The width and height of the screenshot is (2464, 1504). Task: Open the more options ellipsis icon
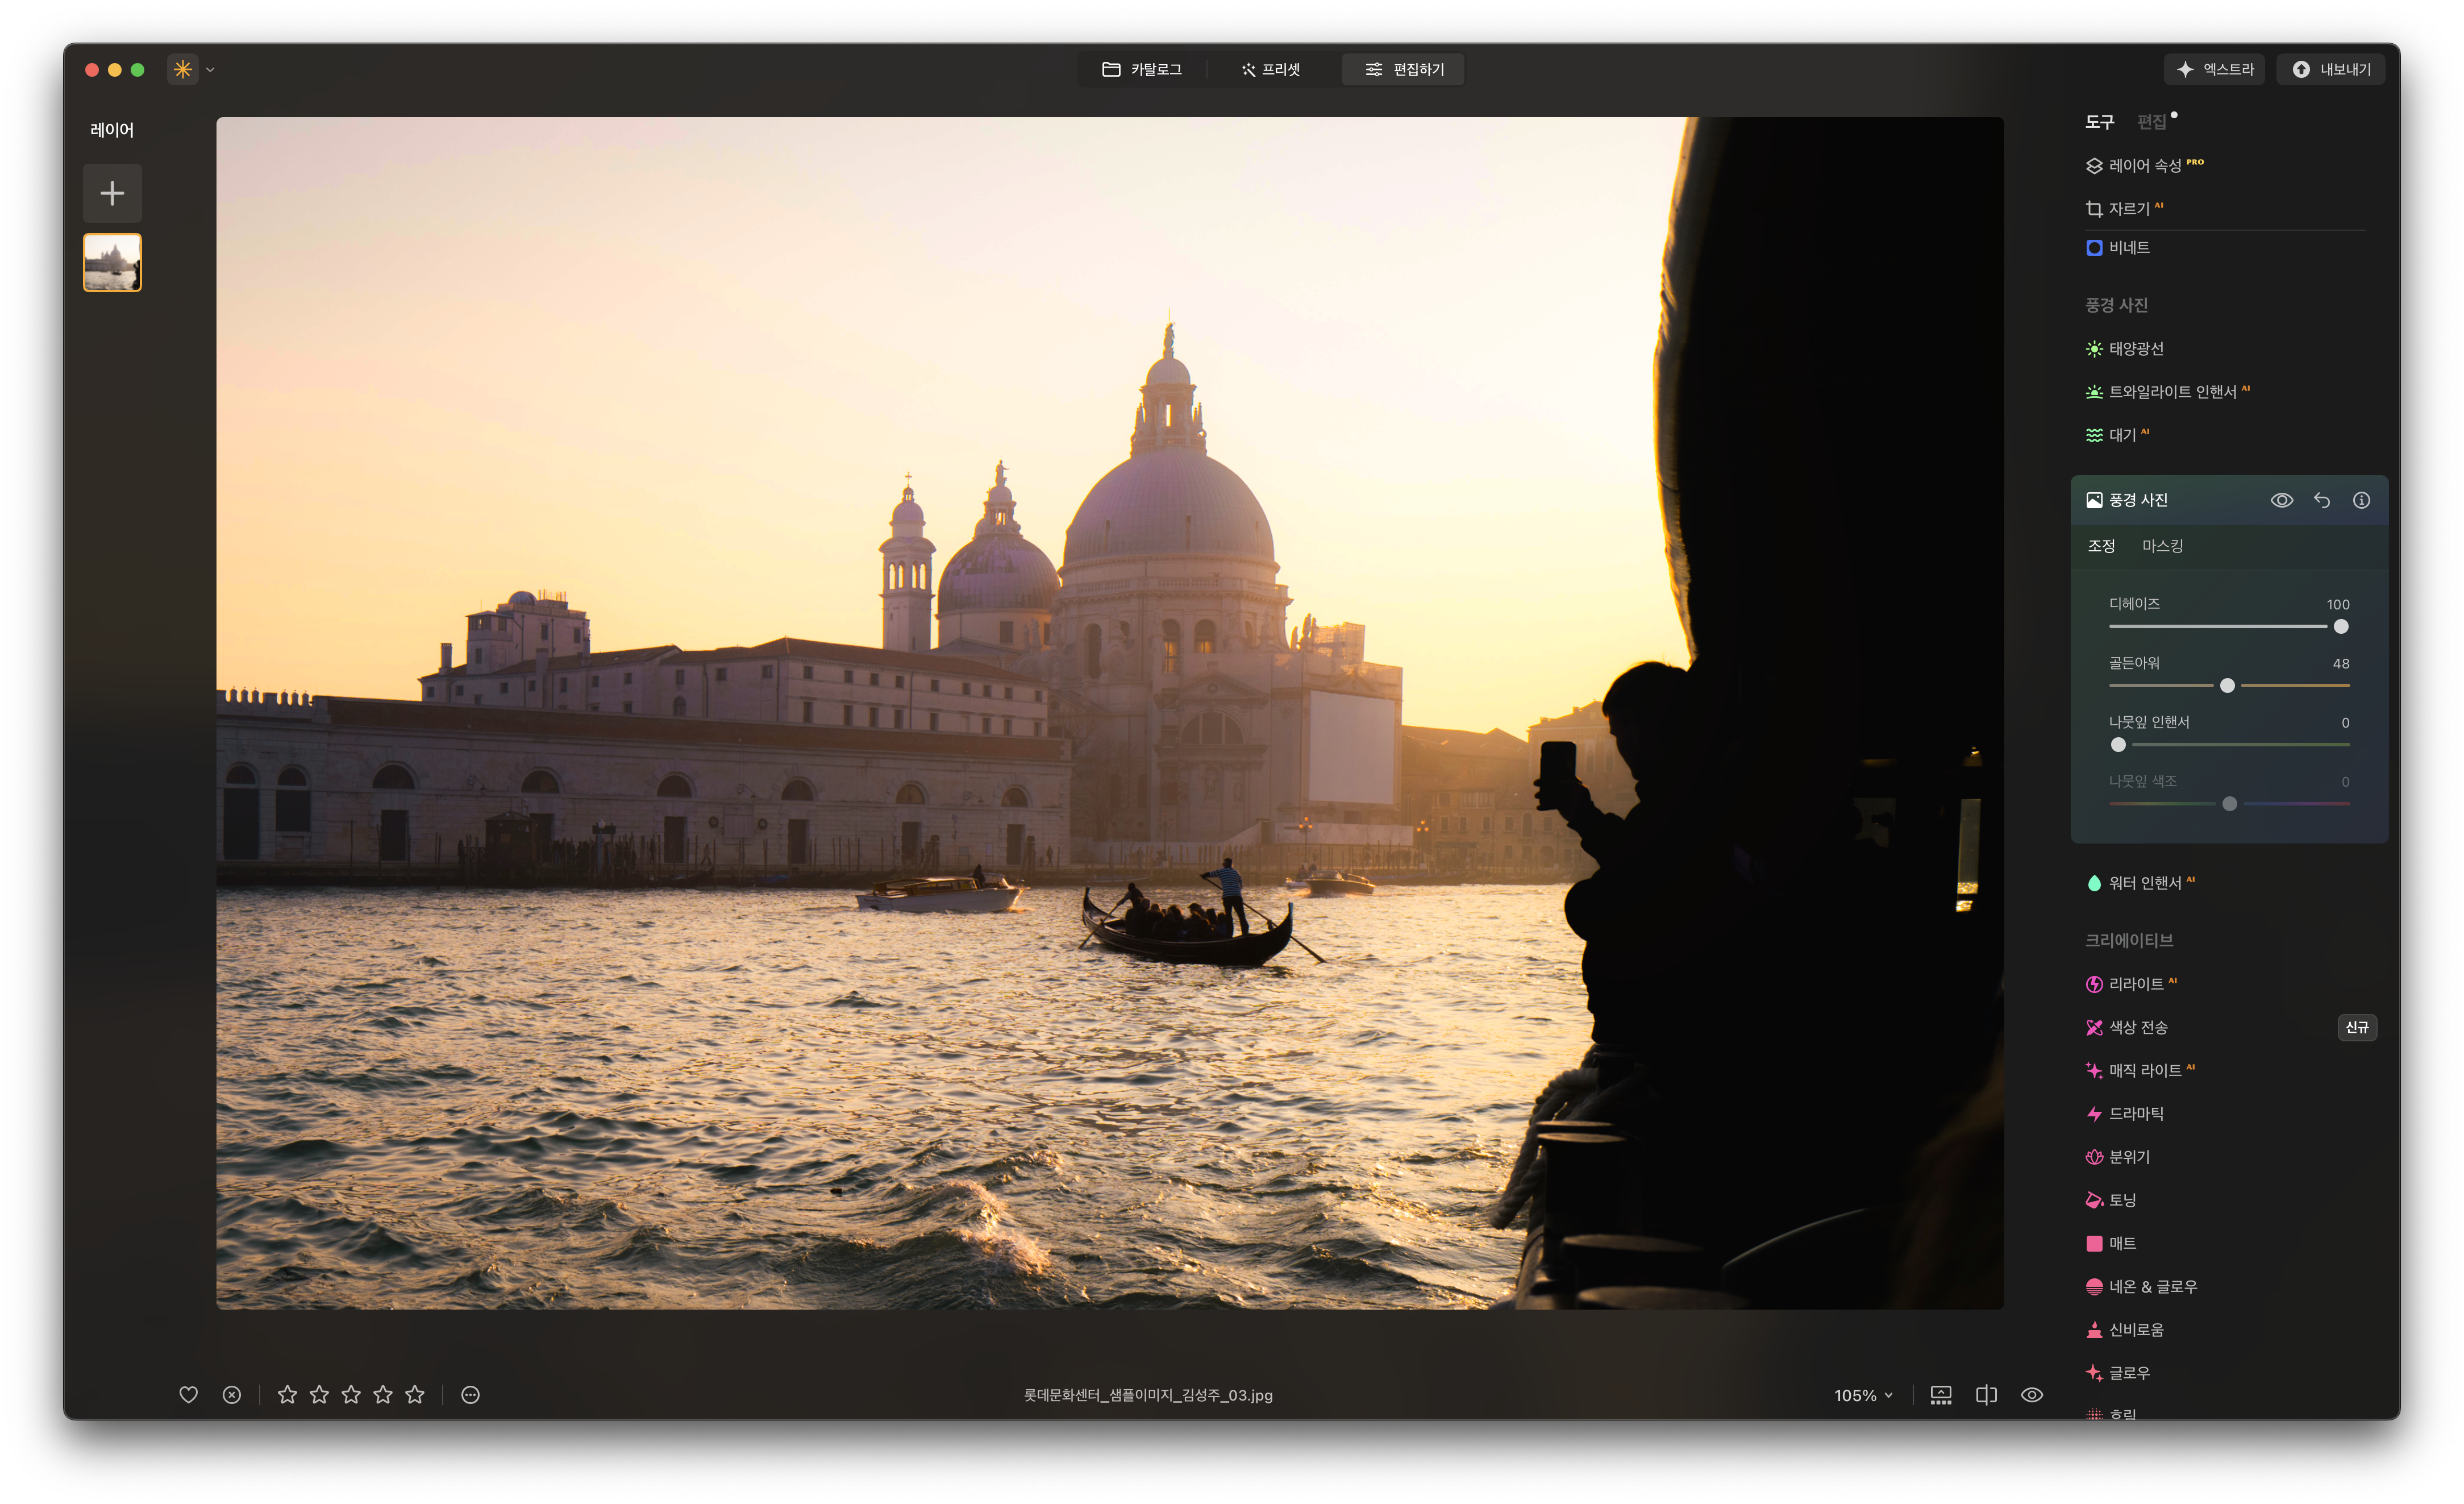tap(470, 1394)
